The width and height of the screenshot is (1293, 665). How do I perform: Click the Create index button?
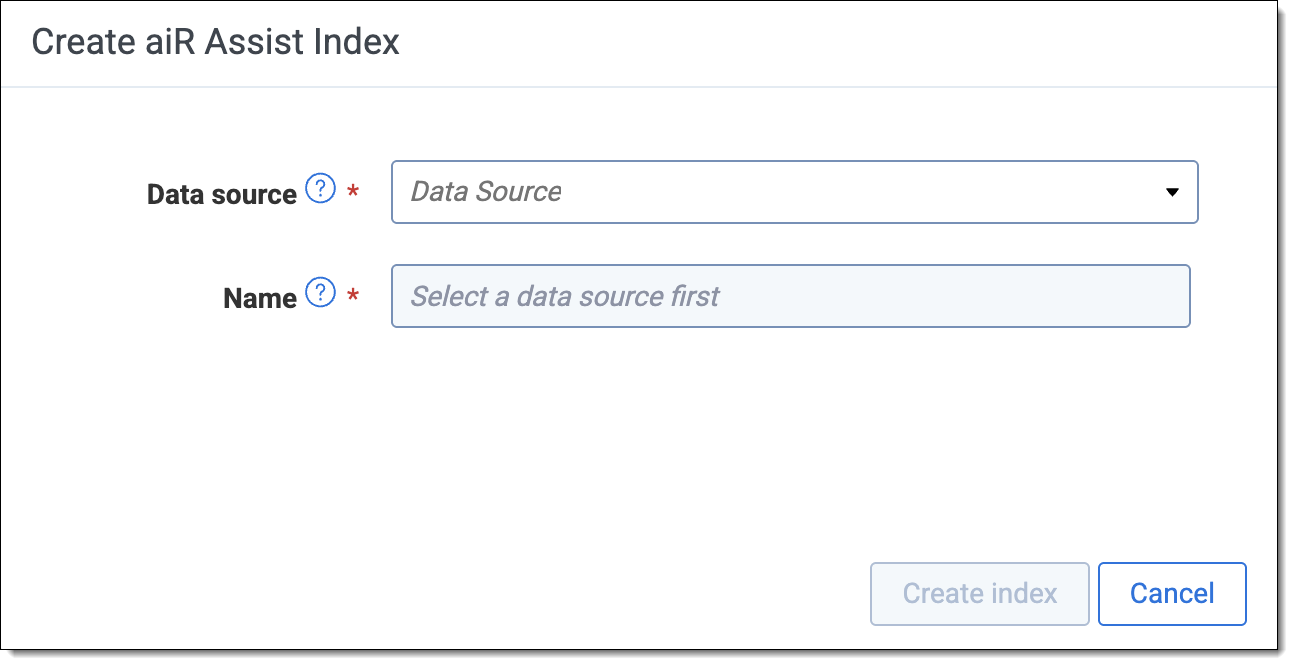tap(980, 594)
